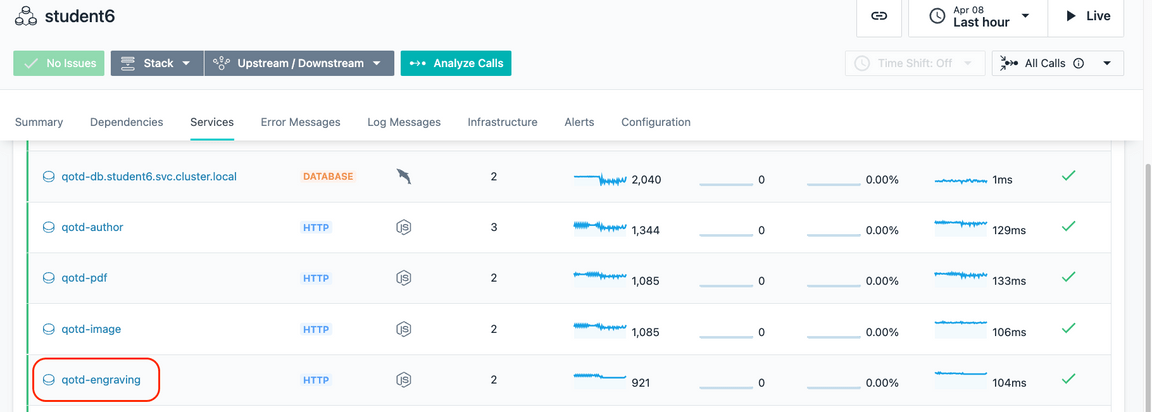
Task: Click the 1,344 calls value
Action: pyautogui.click(x=646, y=231)
